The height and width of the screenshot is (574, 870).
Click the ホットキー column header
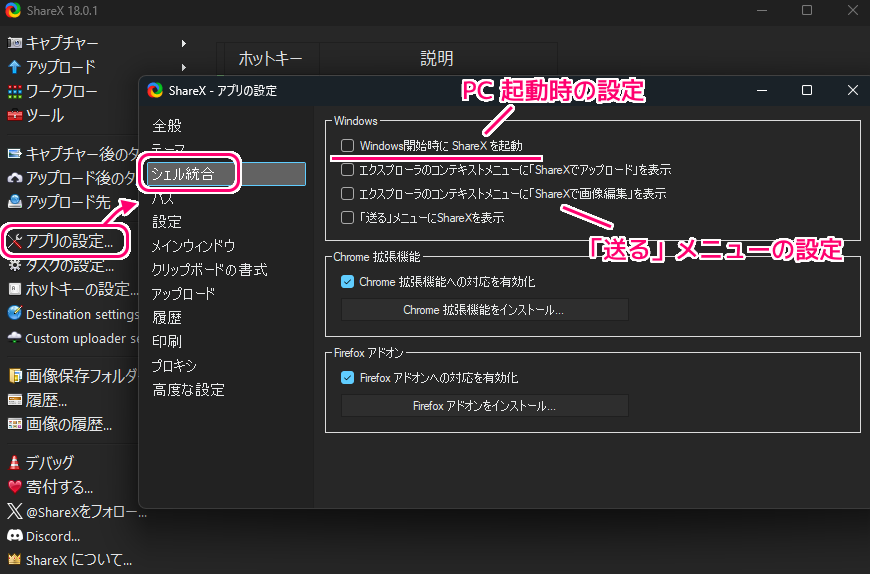(x=270, y=59)
